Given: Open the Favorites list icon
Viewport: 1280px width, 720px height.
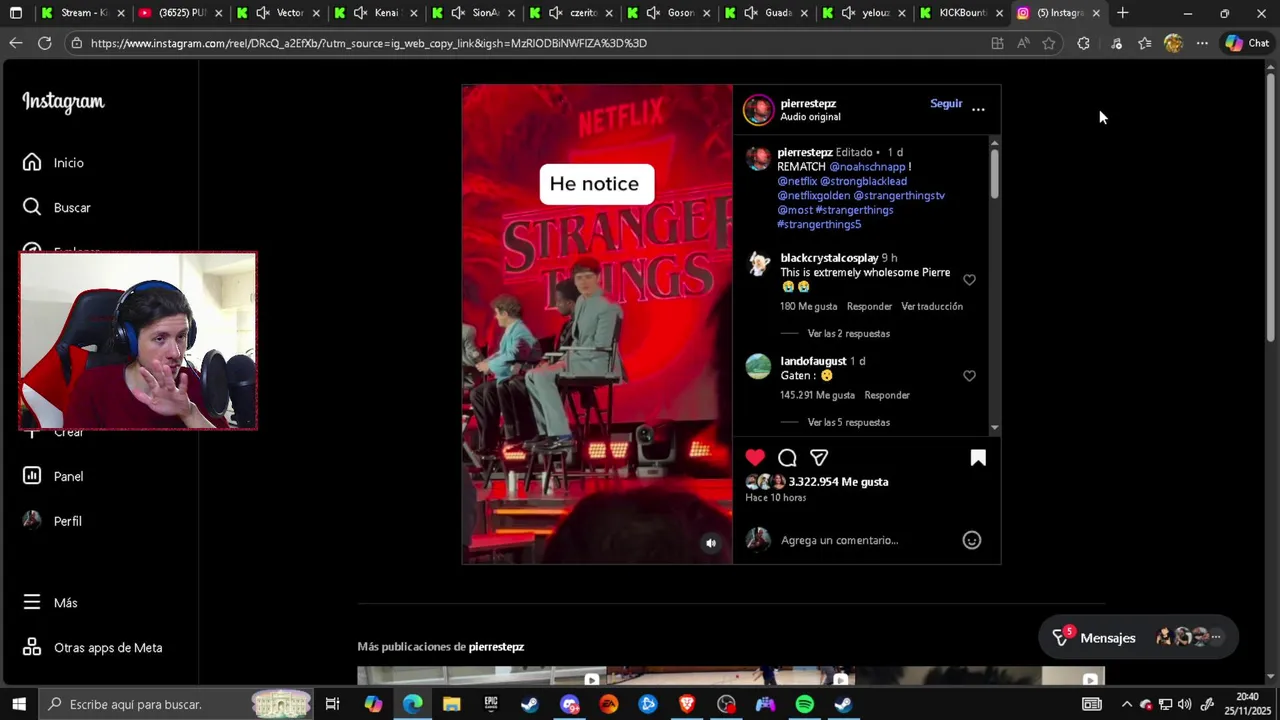Looking at the screenshot, I should pyautogui.click(x=1145, y=43).
